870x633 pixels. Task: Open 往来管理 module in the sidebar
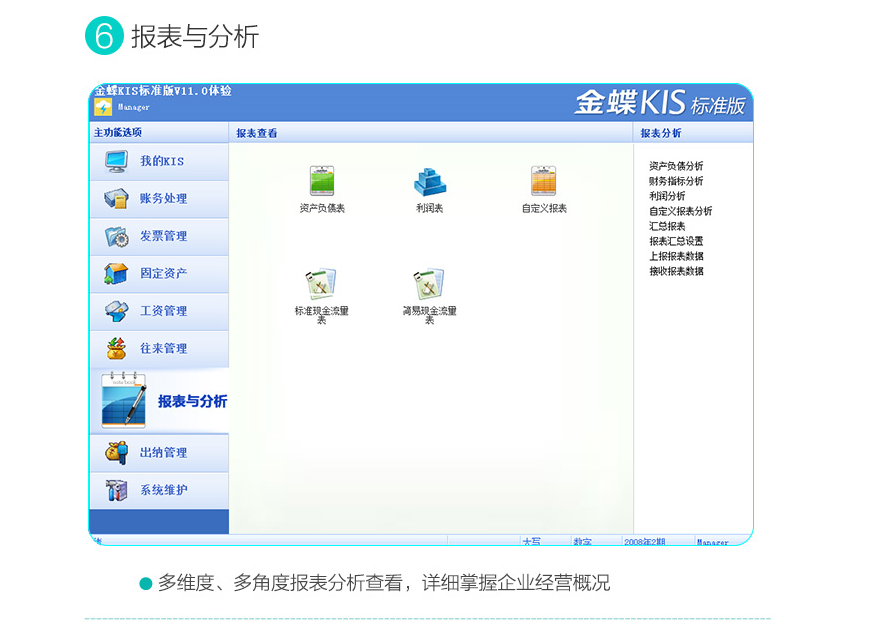(x=163, y=348)
